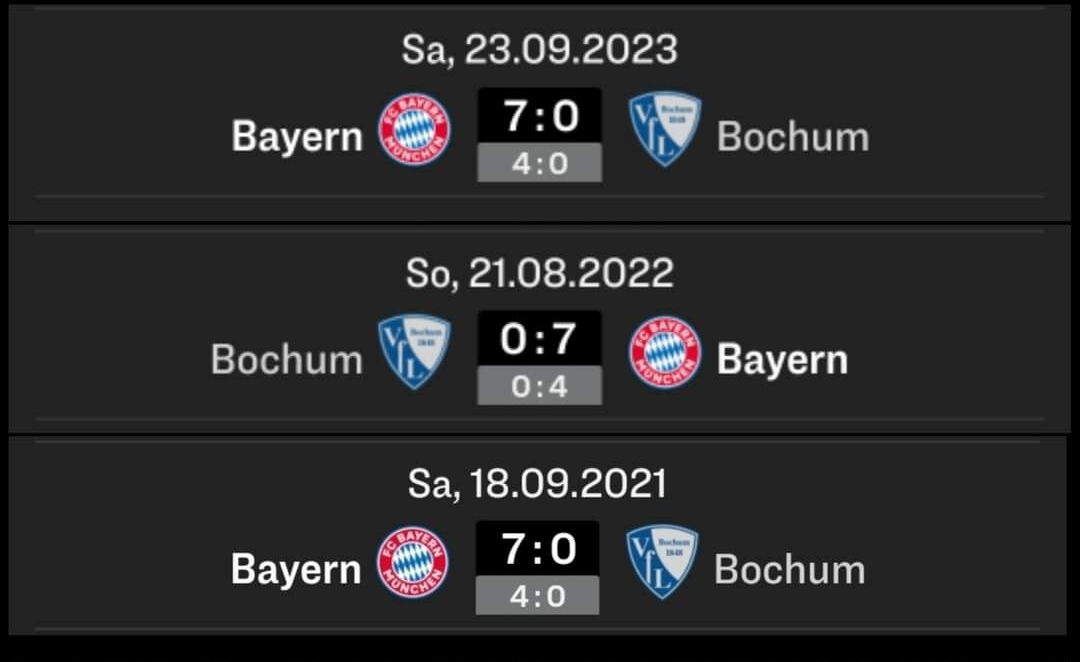Select the 0:4 halftime score box
Screen dimensions: 1080x662
coord(540,386)
